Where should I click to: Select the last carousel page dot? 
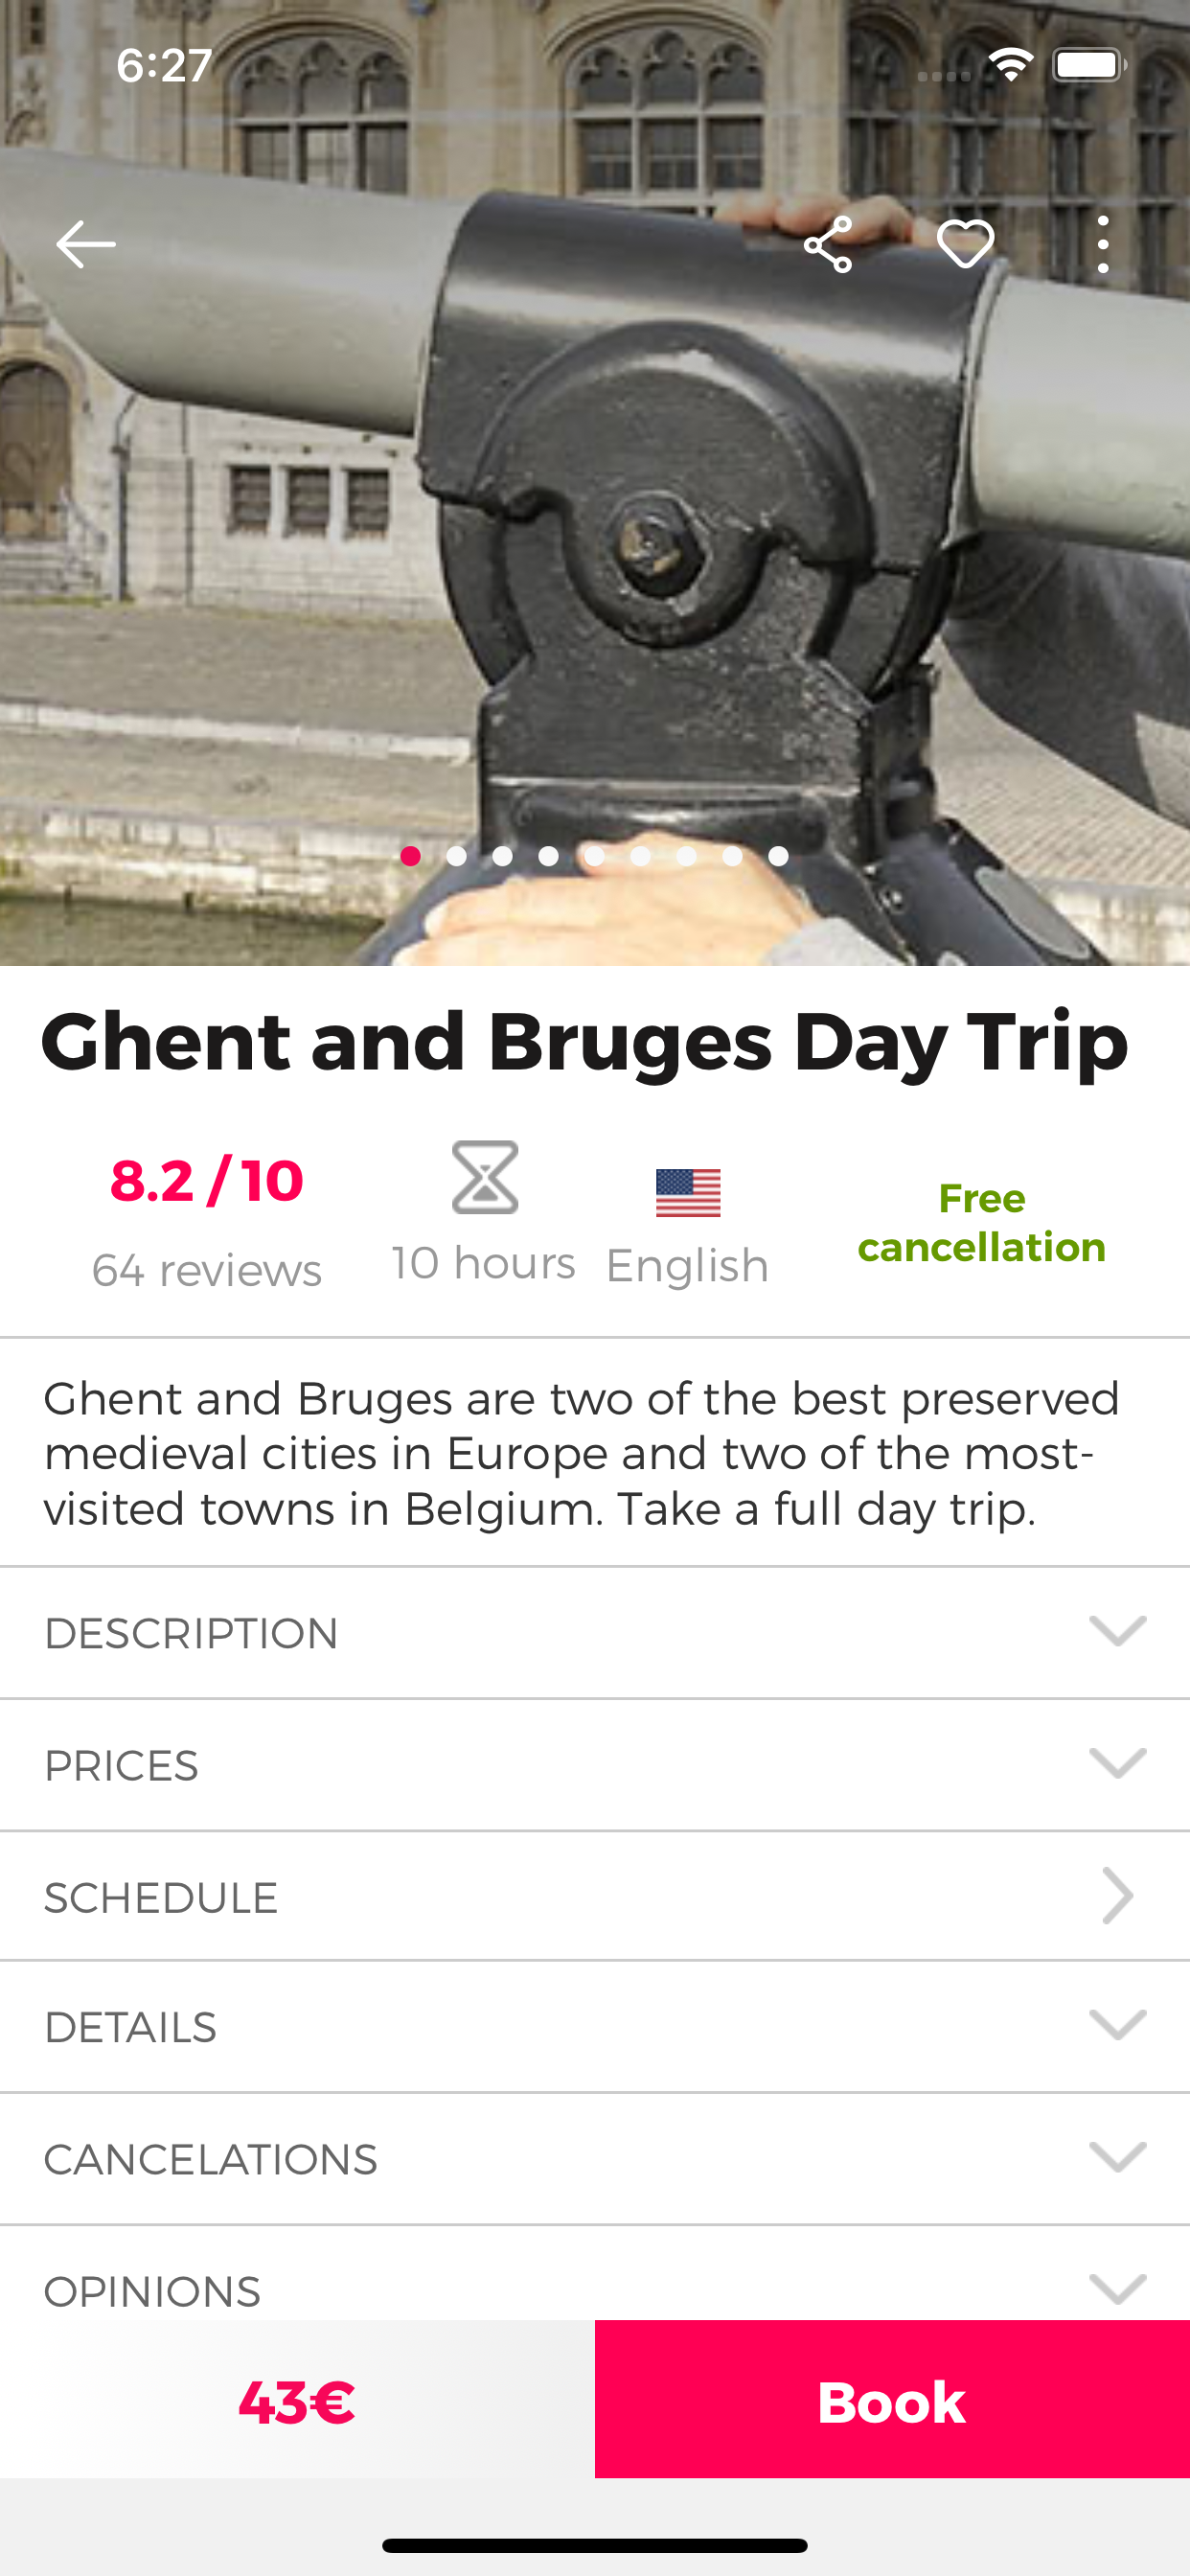pyautogui.click(x=778, y=856)
